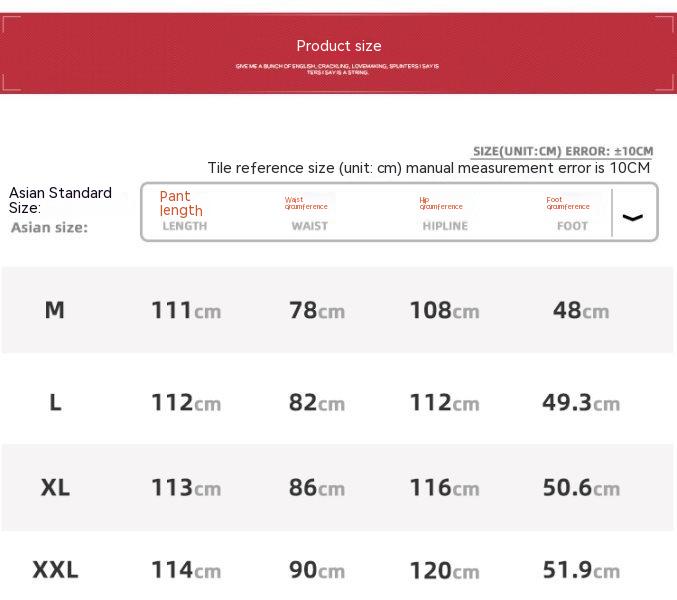Select the Waist column header
The image size is (677, 600).
tap(308, 214)
